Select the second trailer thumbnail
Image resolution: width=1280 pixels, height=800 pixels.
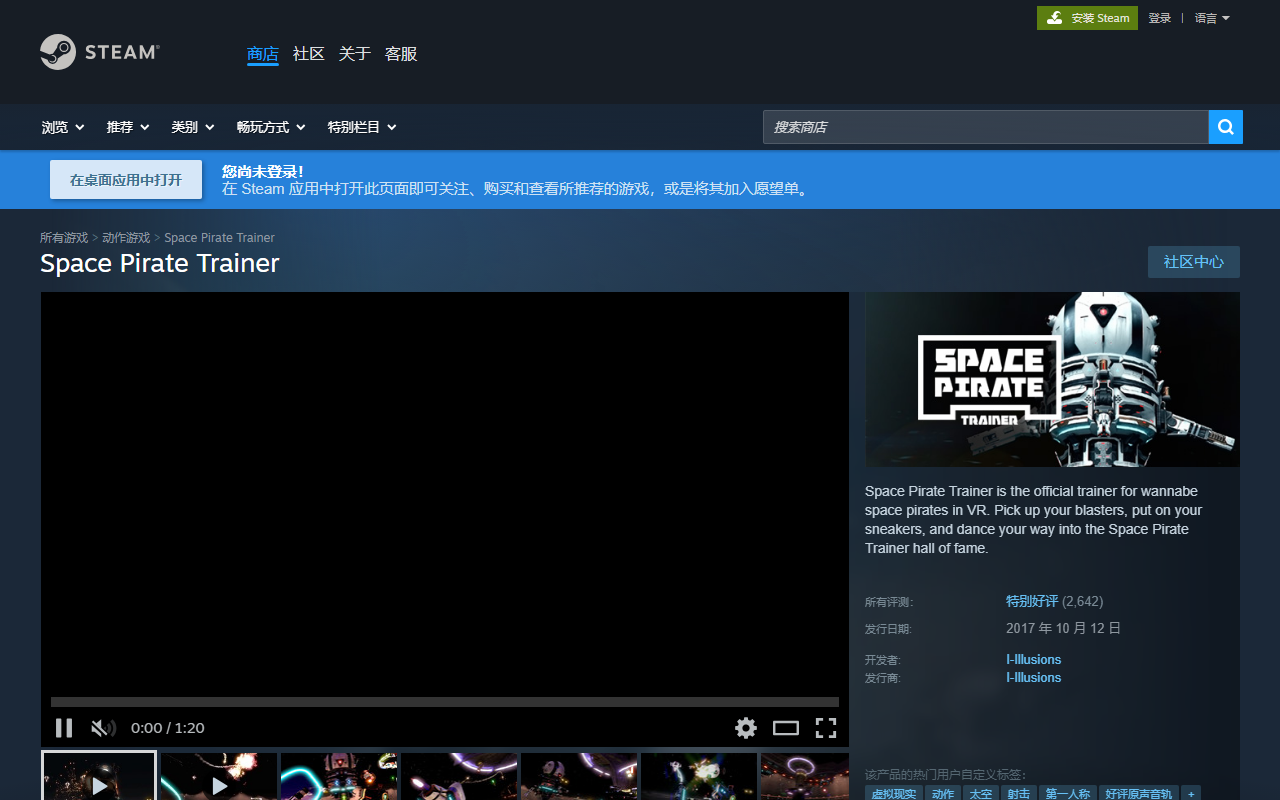click(x=219, y=776)
